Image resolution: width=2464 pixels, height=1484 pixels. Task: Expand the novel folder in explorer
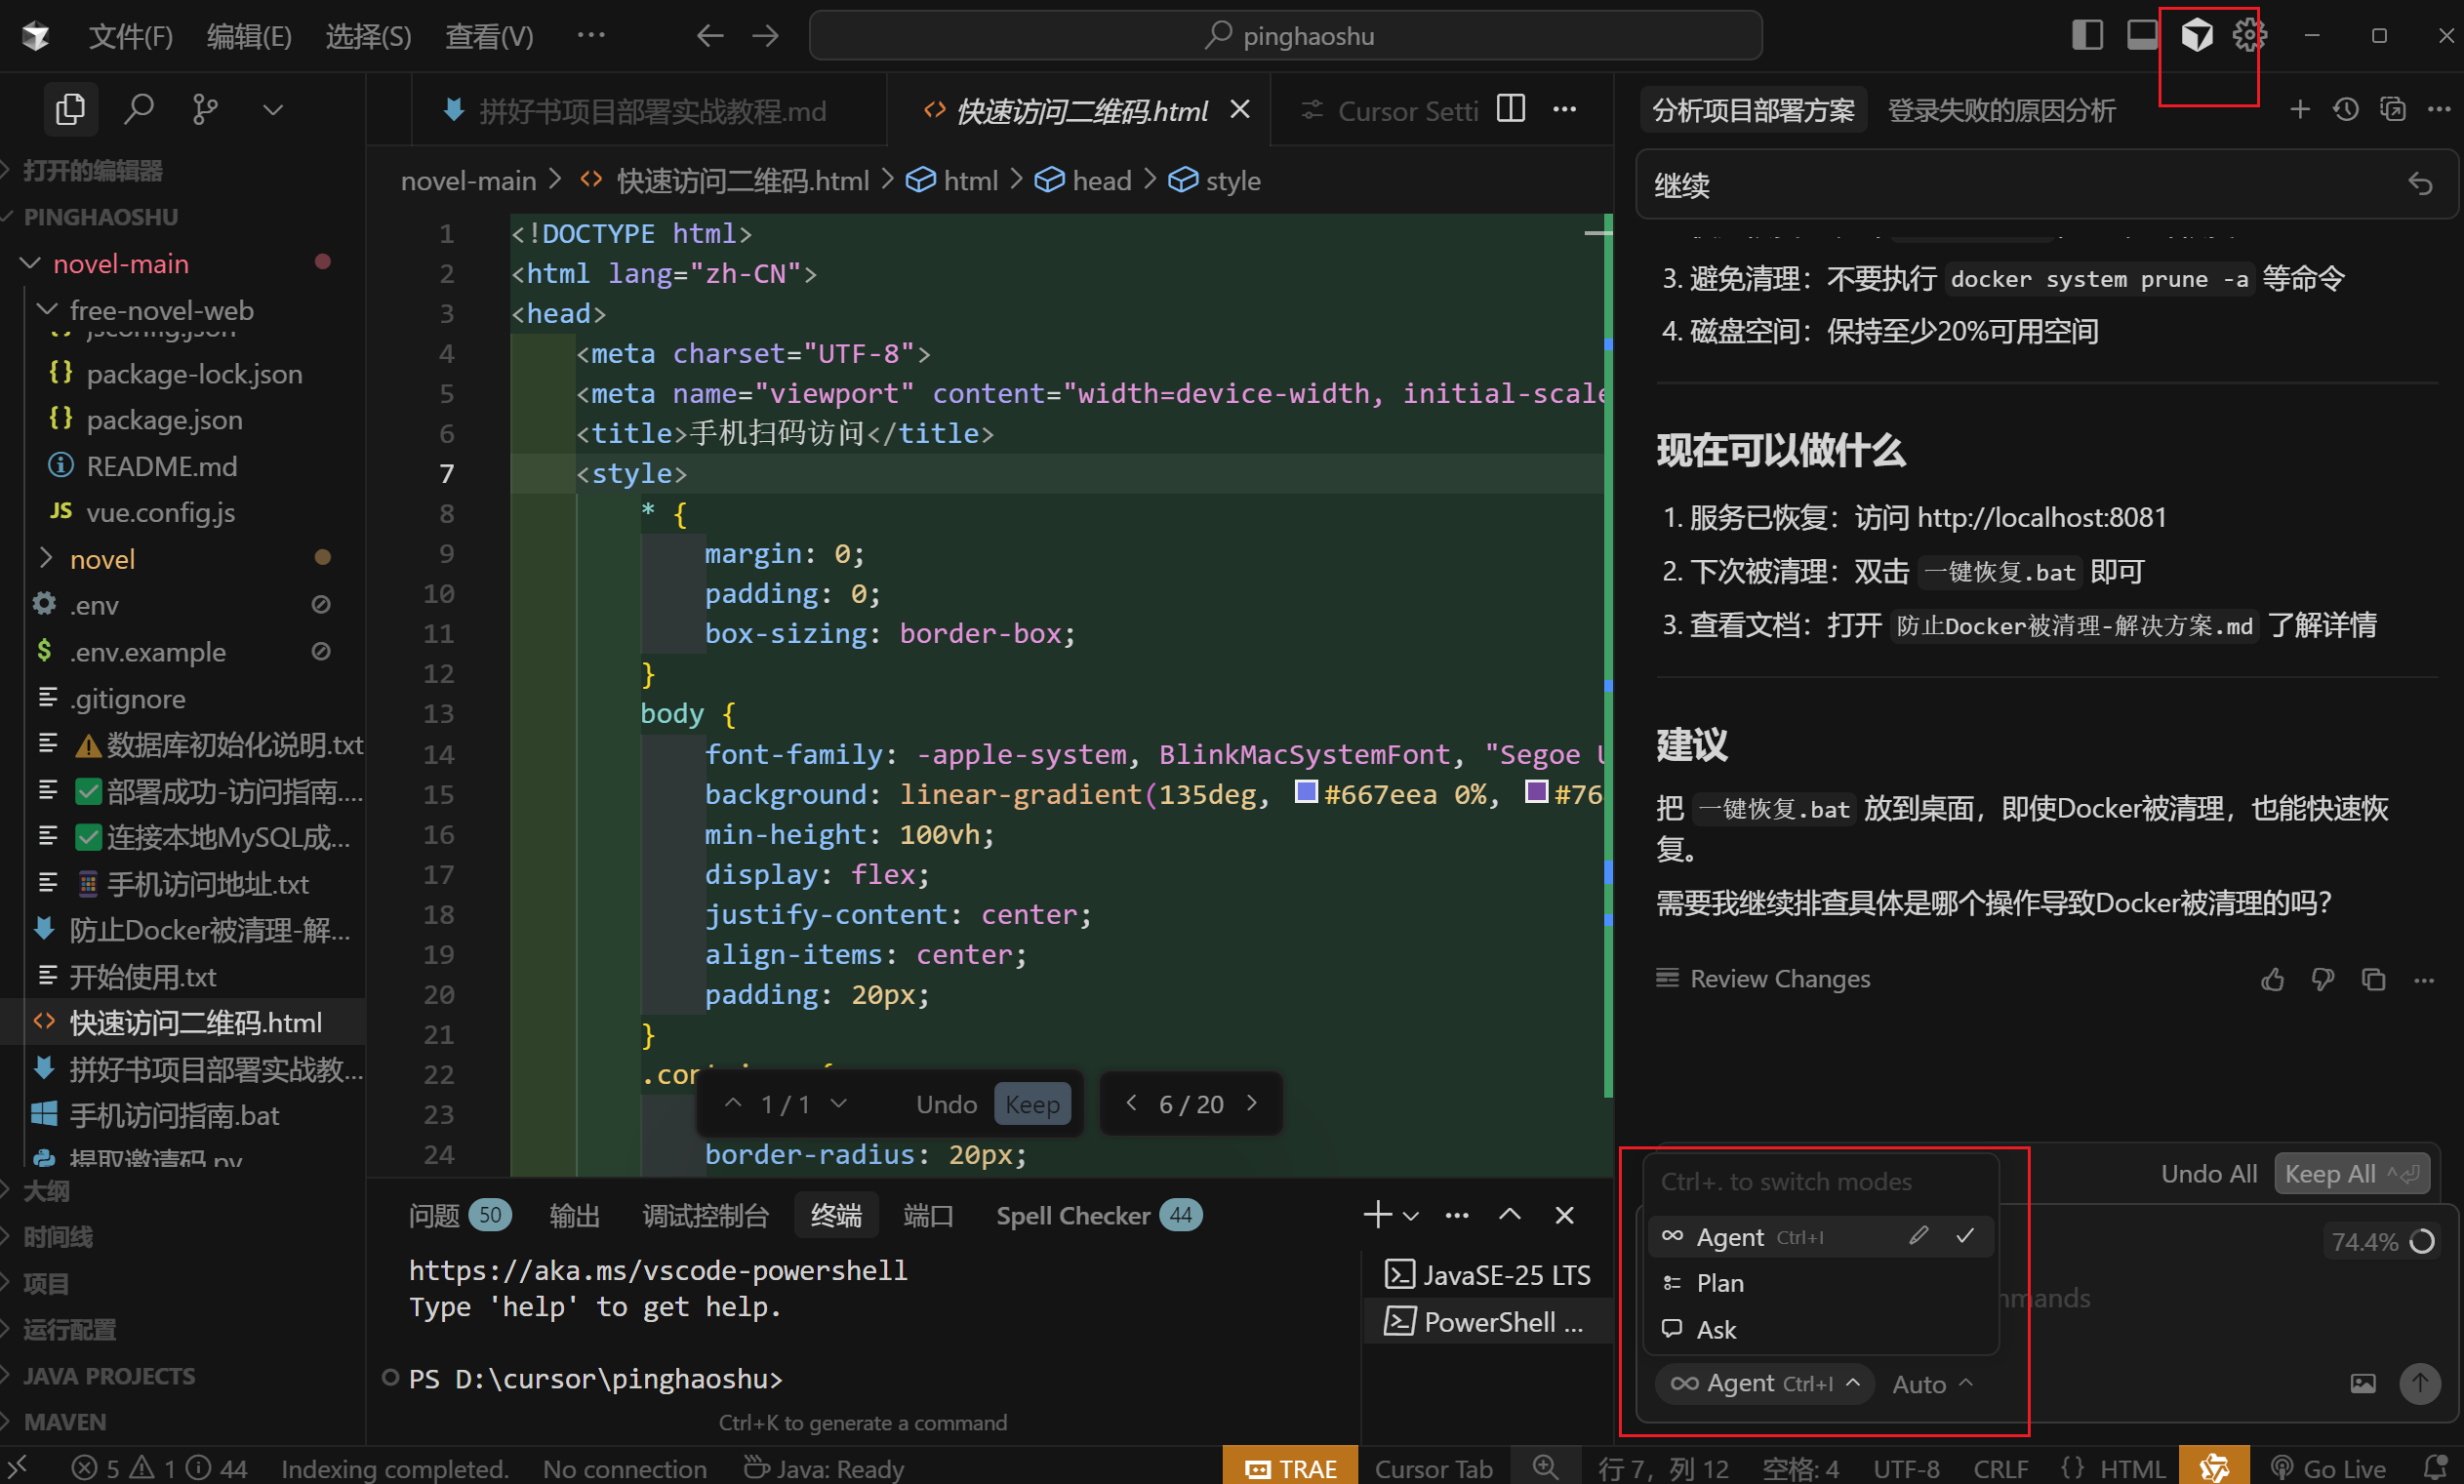102,559
